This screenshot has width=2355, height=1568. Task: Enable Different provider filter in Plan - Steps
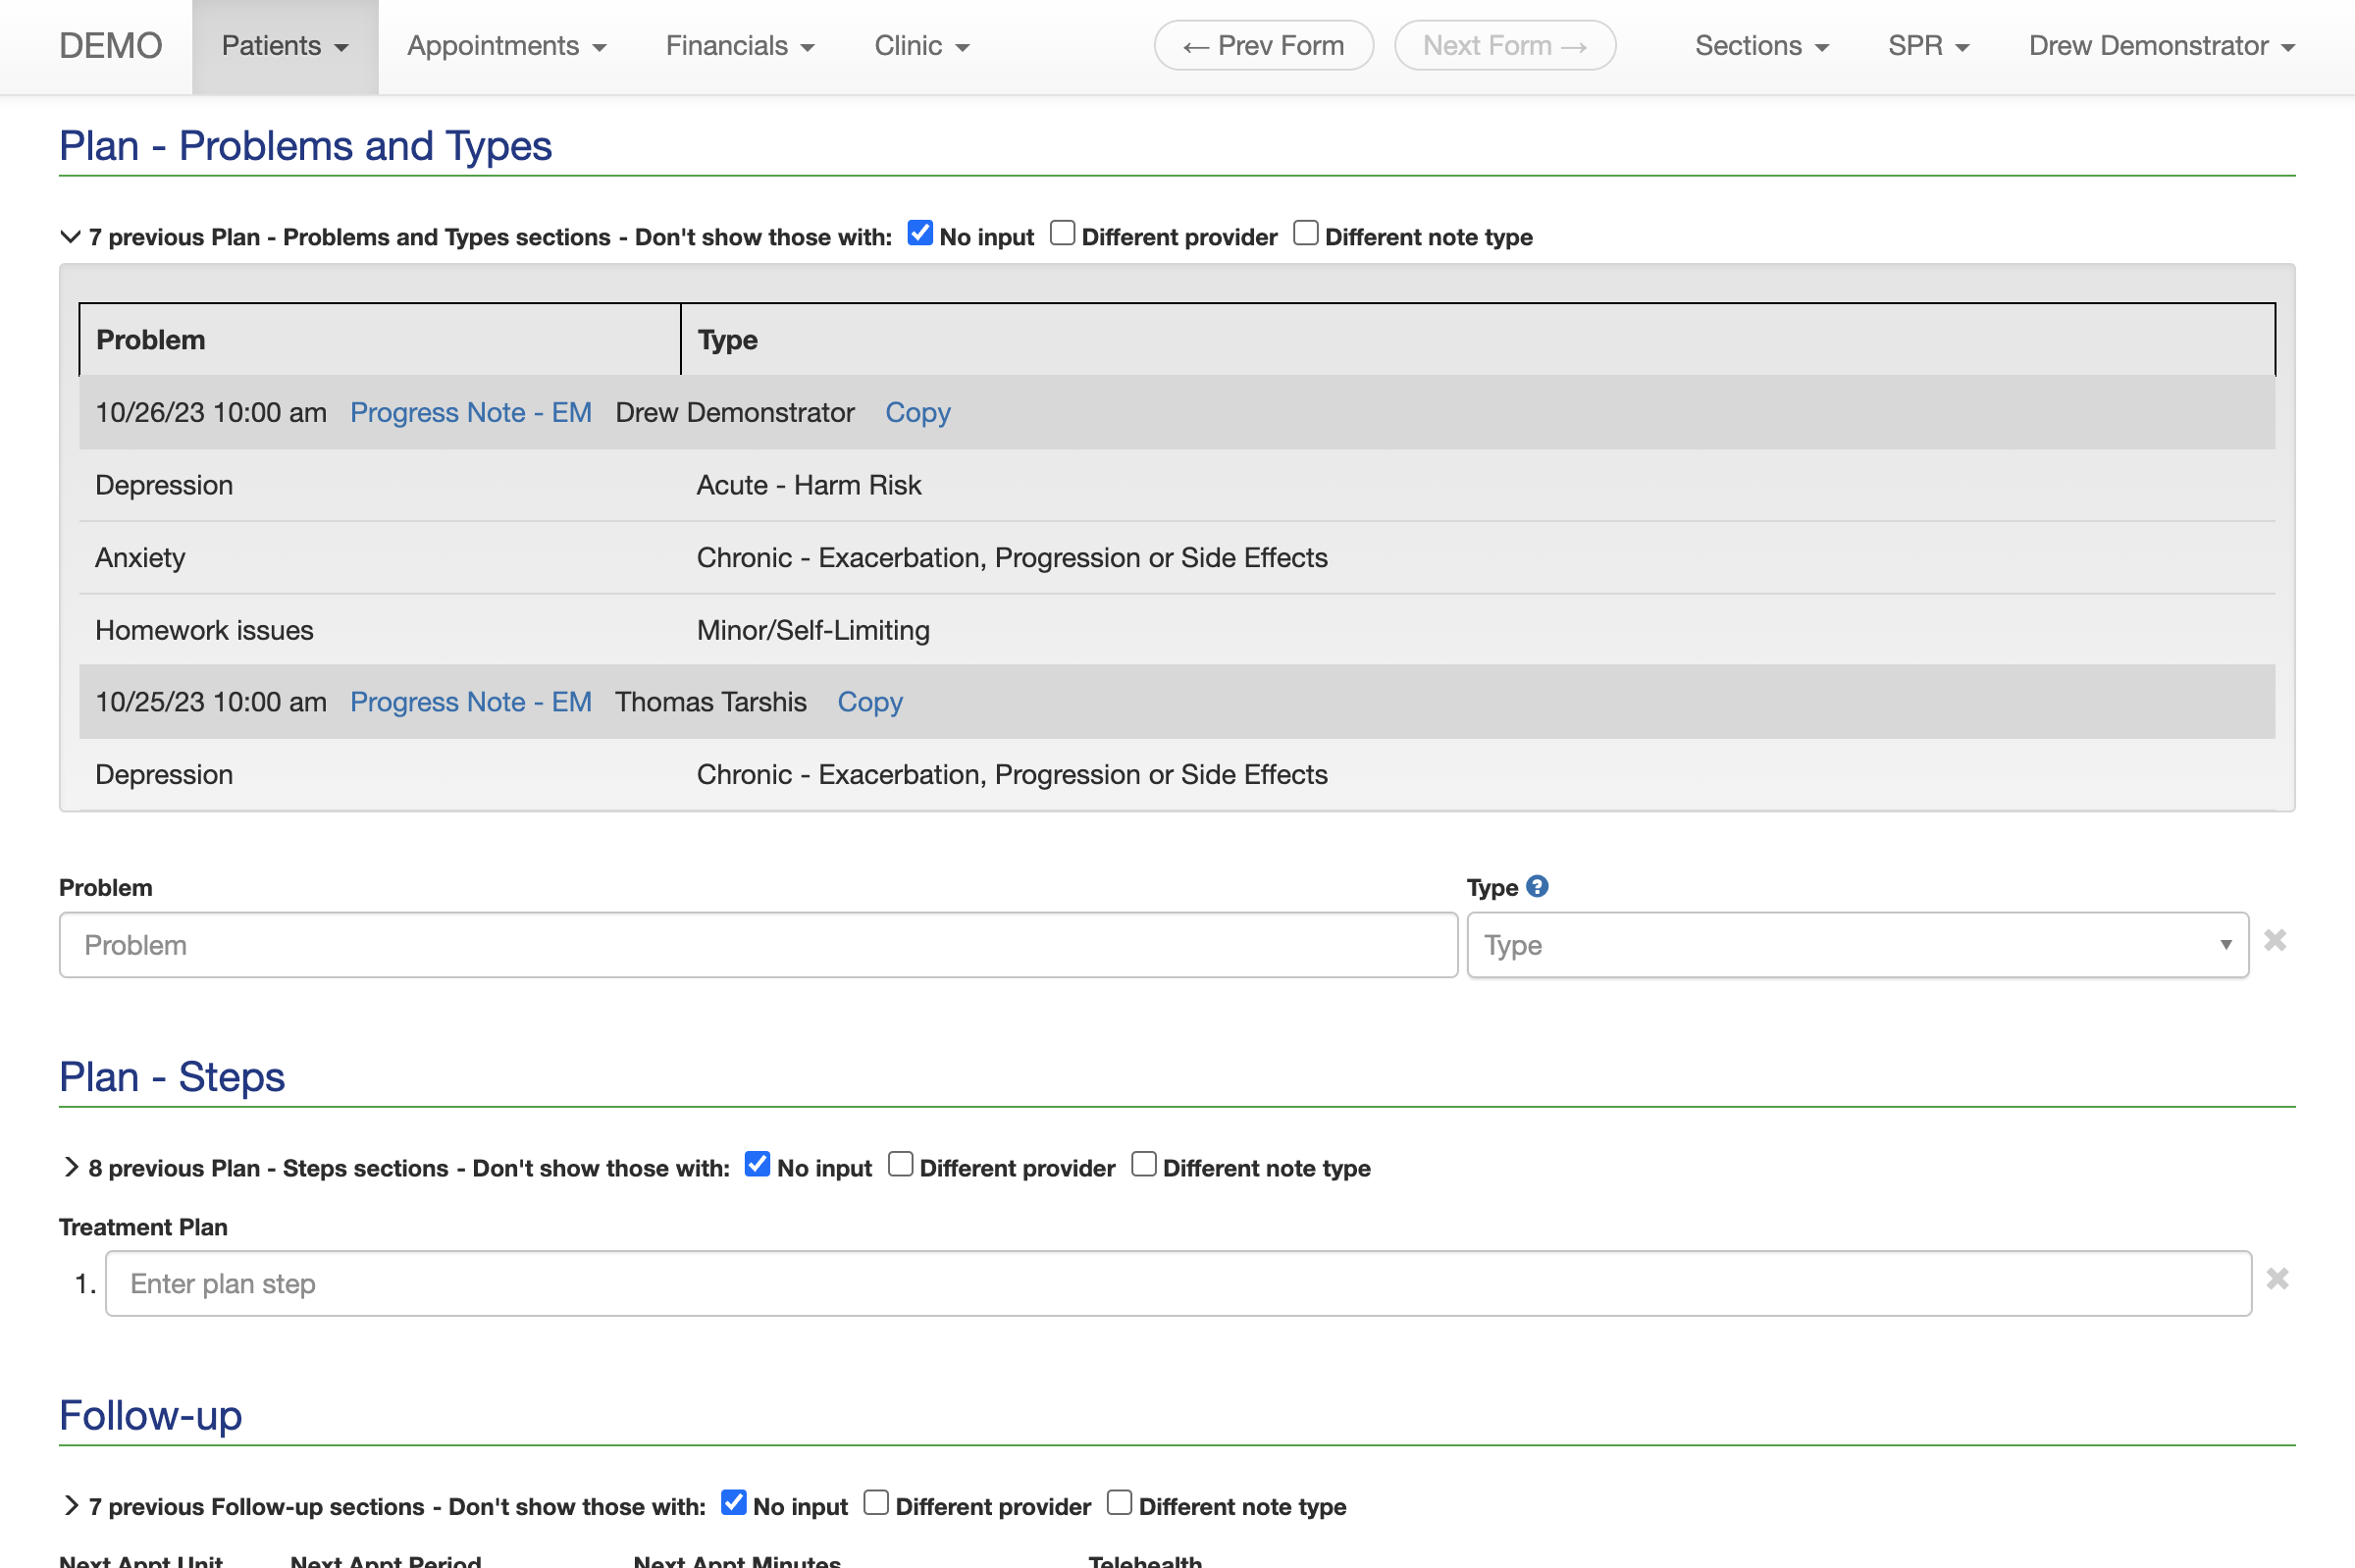click(900, 1163)
